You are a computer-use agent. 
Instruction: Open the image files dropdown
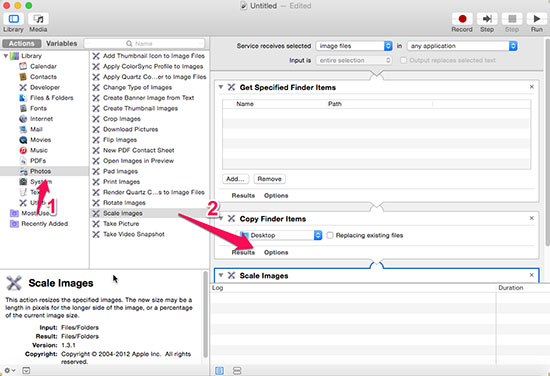(354, 46)
